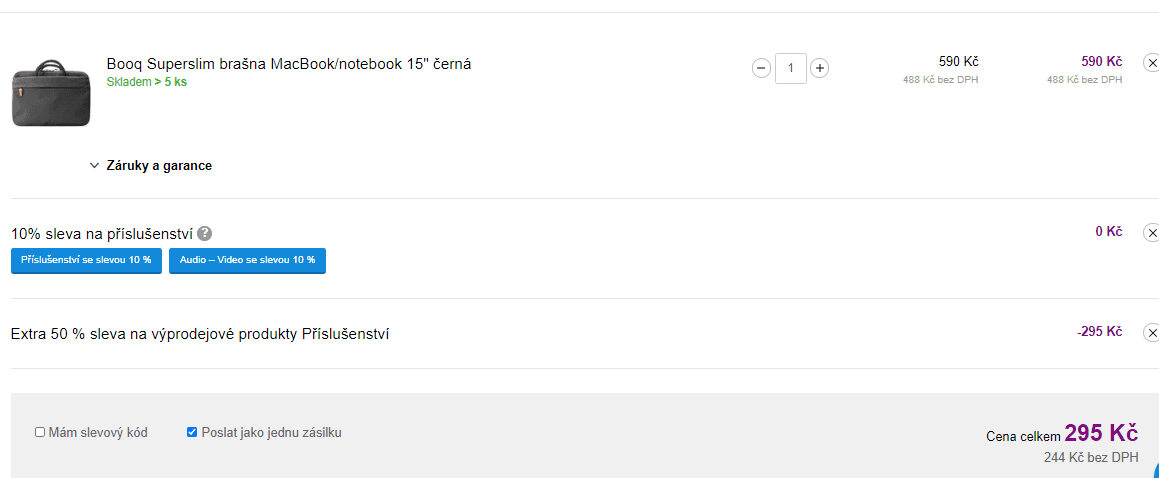
Task: Open Příslušenství se slevou 10 % button
Action: (86, 260)
